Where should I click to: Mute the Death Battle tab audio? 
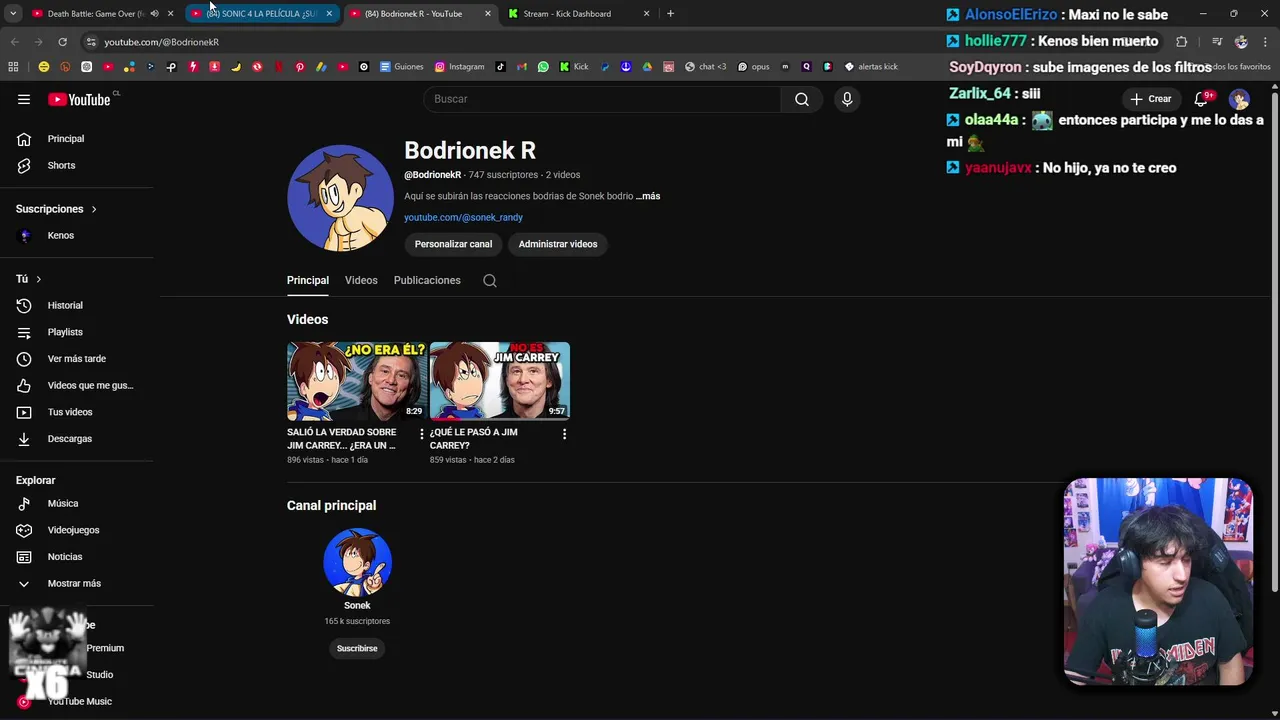point(154,14)
